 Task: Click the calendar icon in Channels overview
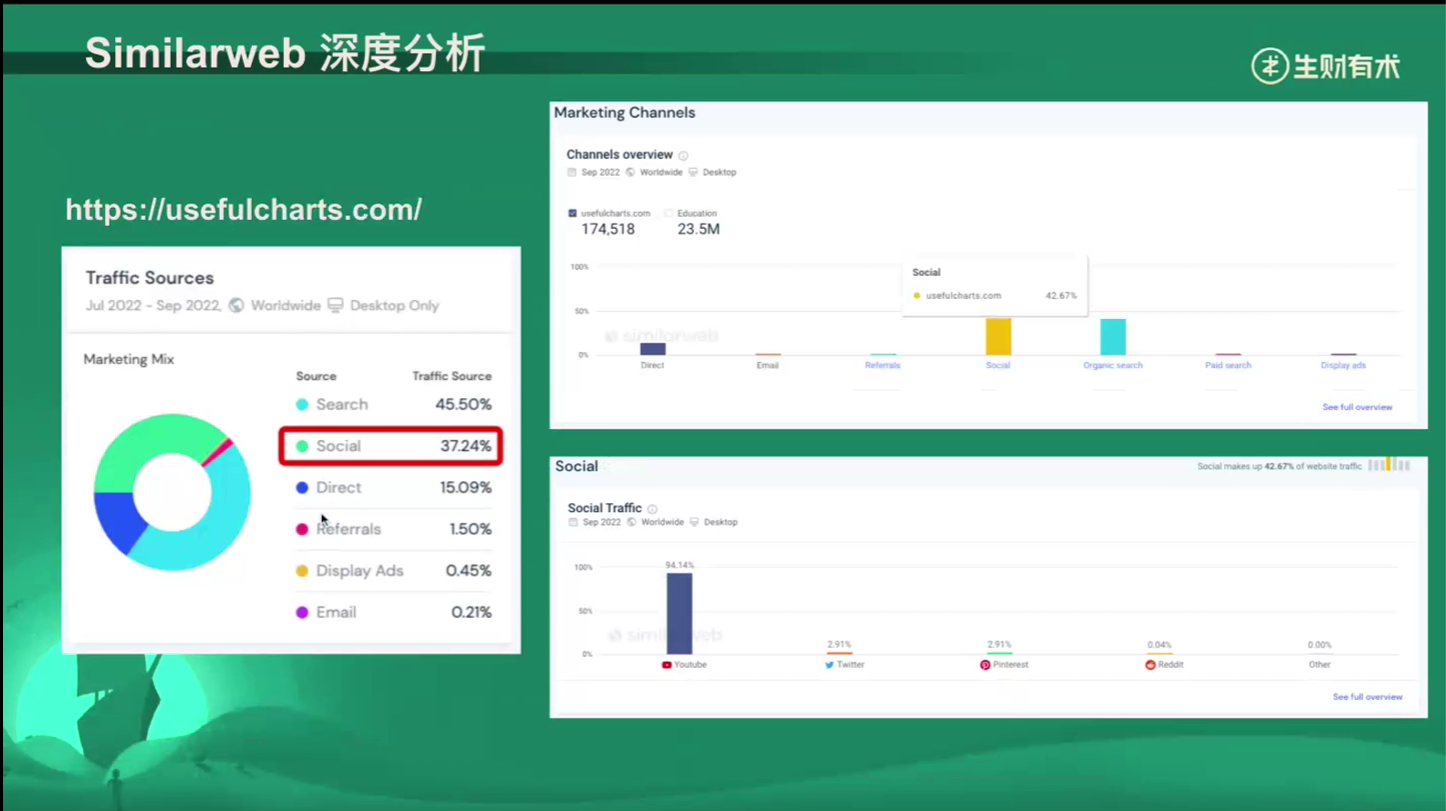572,172
